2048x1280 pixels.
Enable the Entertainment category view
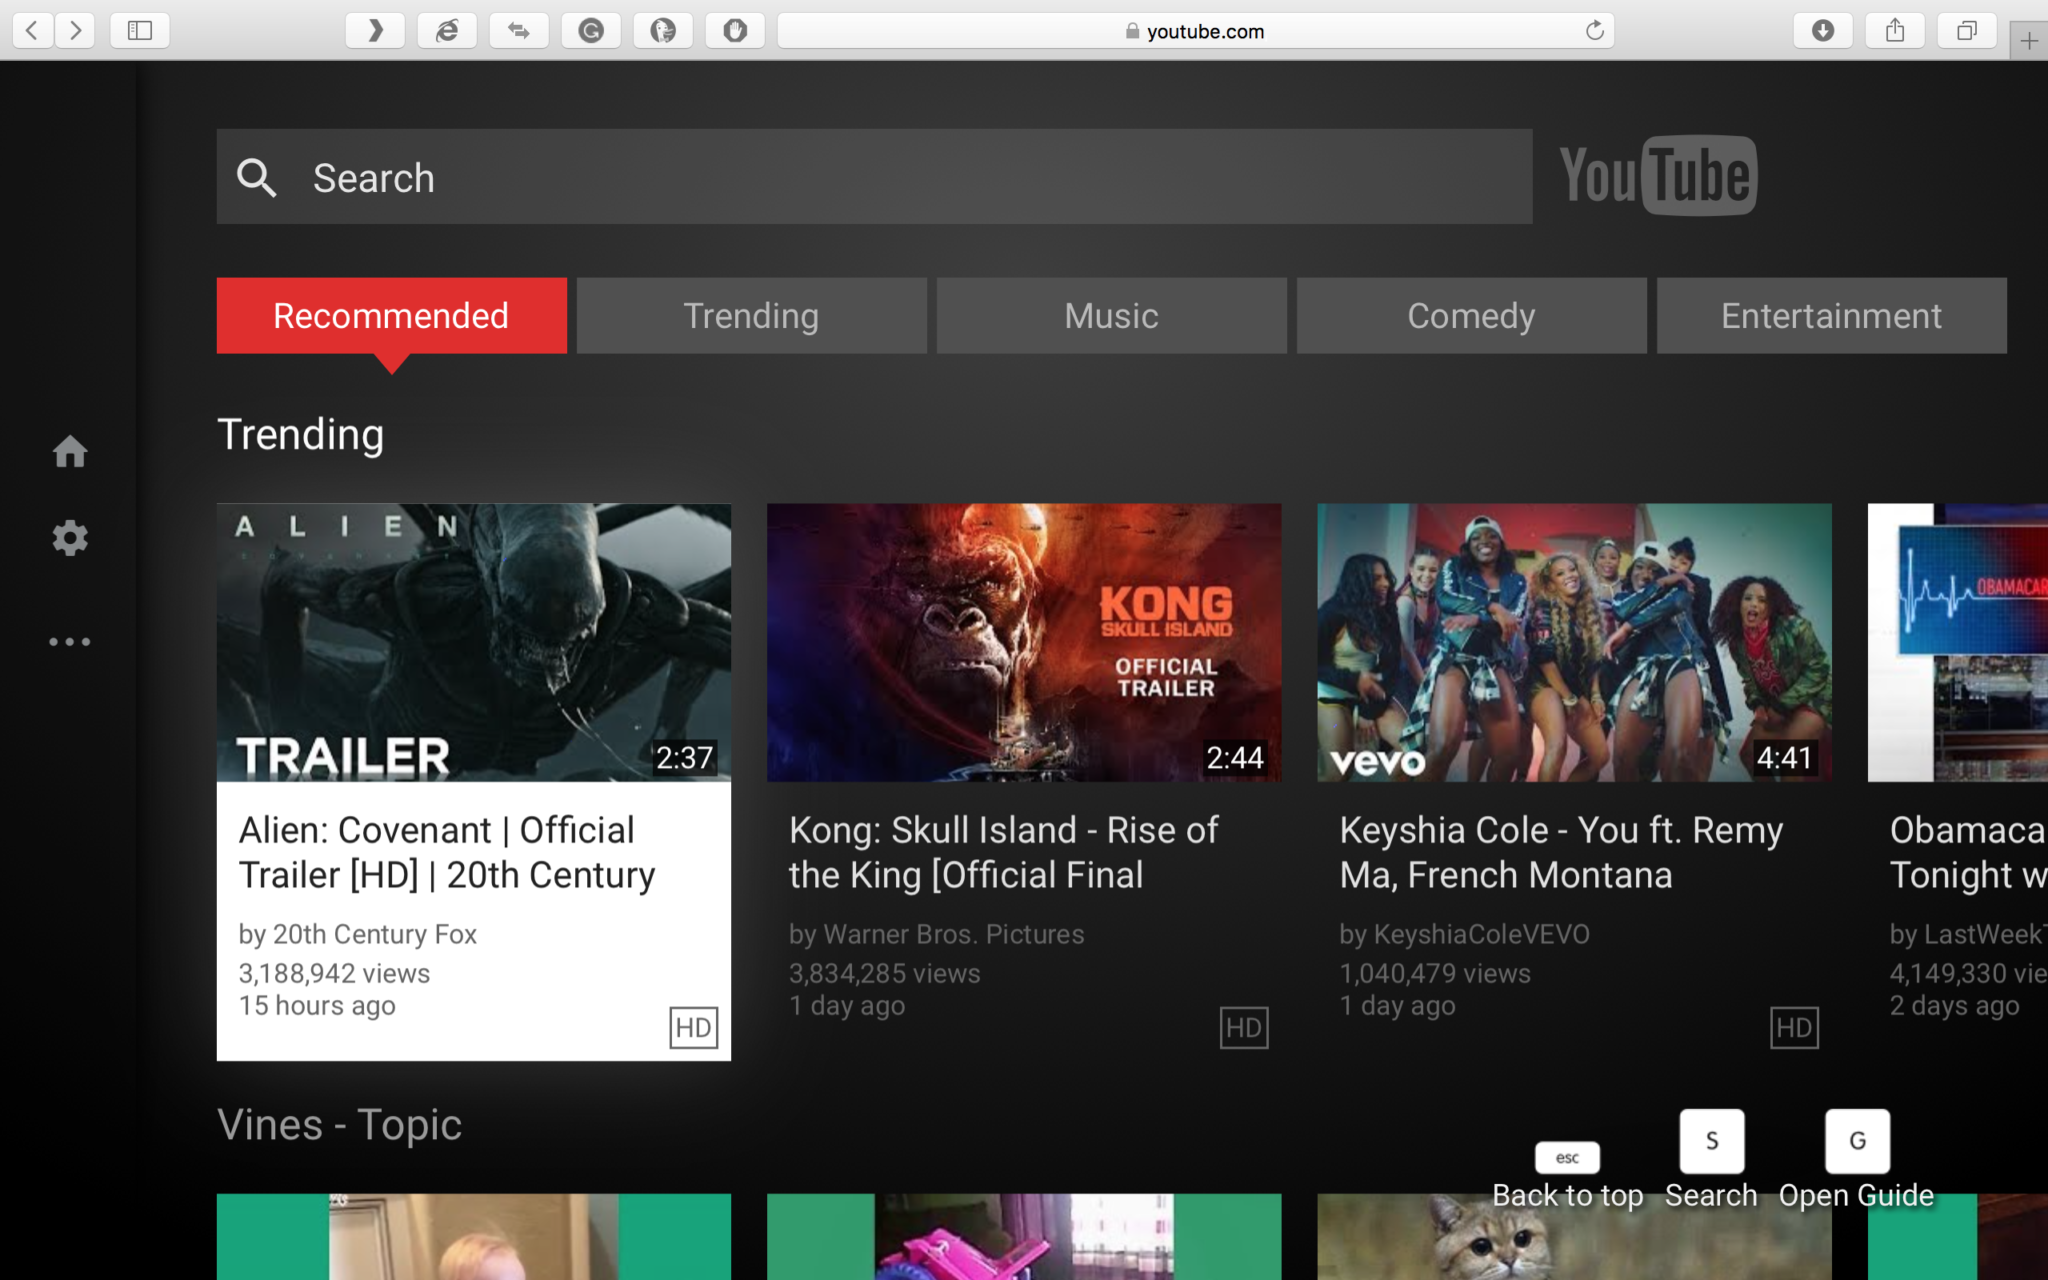pyautogui.click(x=1831, y=314)
